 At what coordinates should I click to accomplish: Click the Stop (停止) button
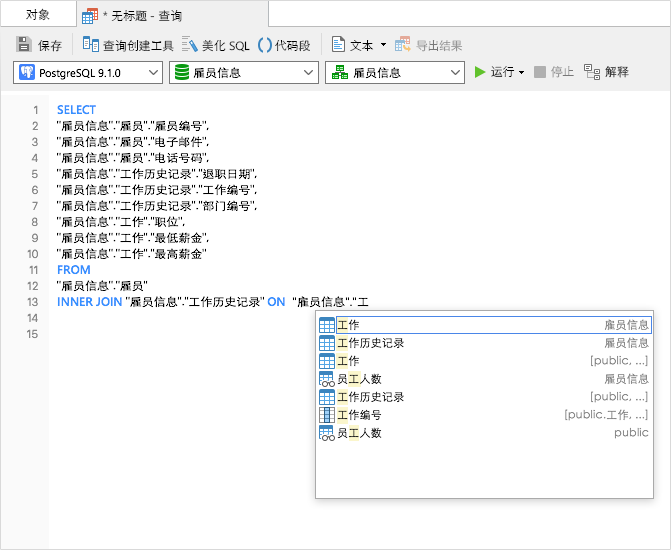pos(554,72)
